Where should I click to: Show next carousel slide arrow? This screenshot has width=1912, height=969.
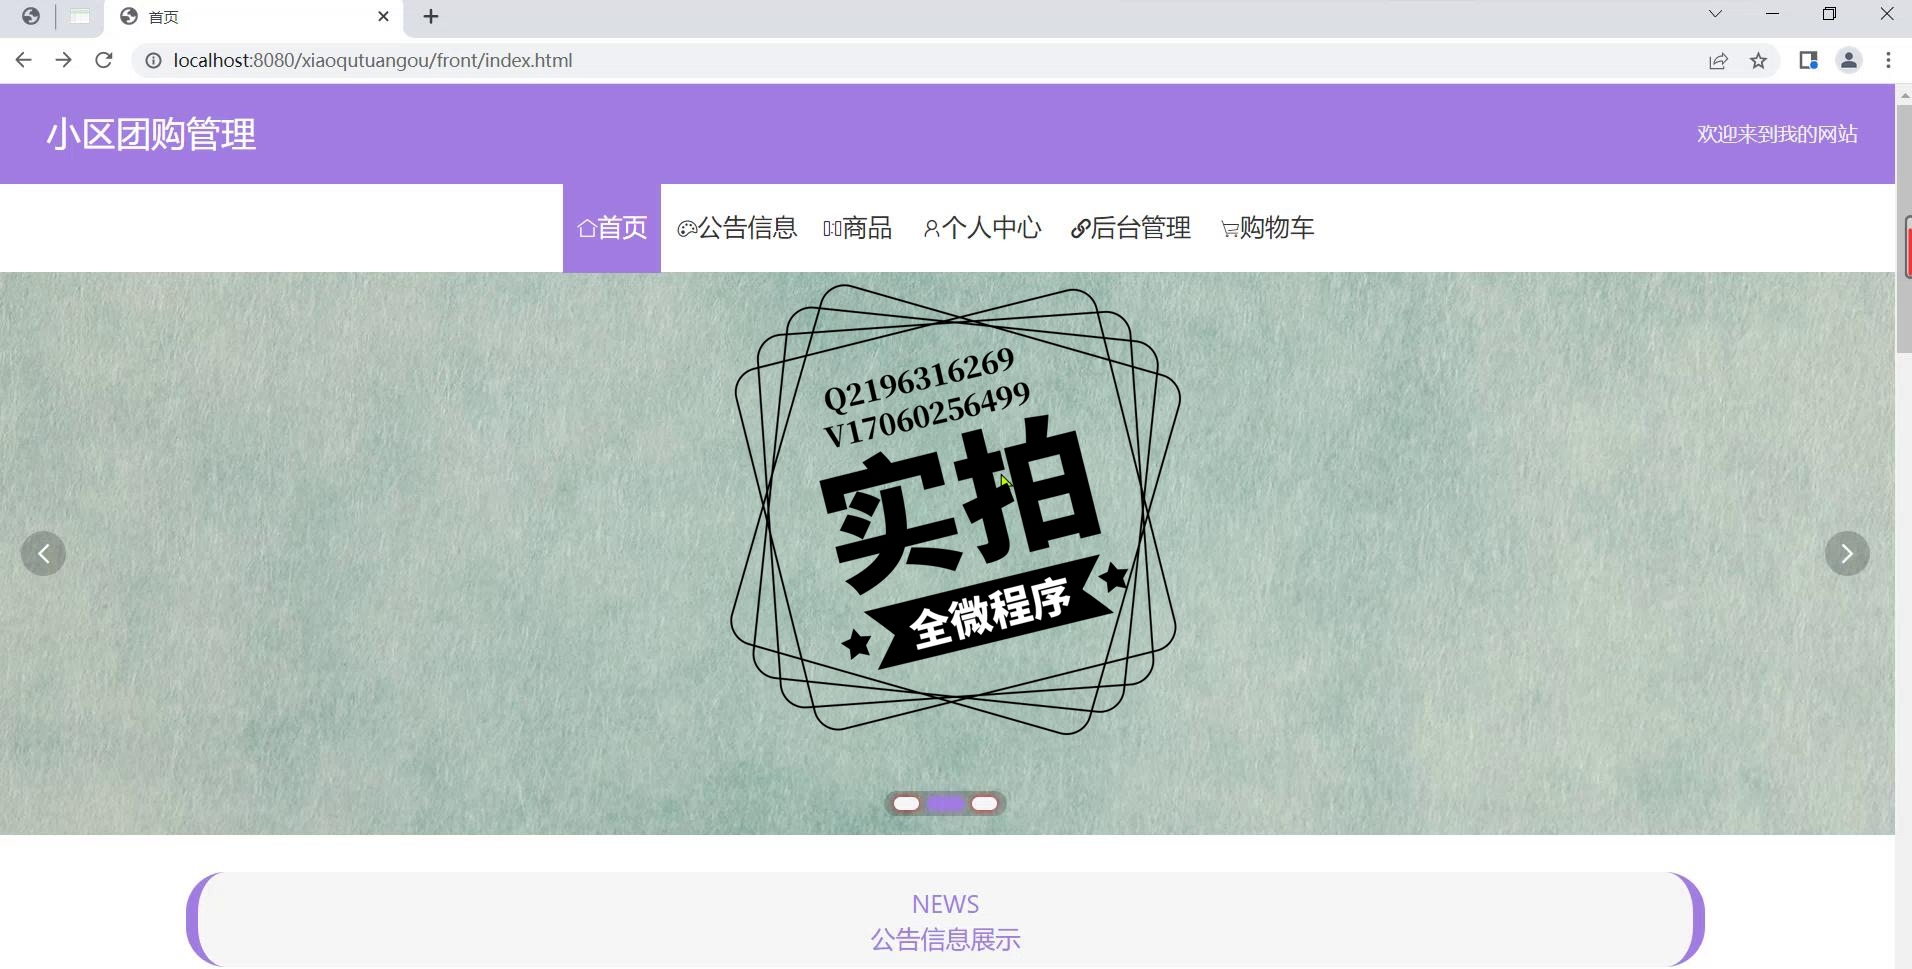click(1847, 554)
